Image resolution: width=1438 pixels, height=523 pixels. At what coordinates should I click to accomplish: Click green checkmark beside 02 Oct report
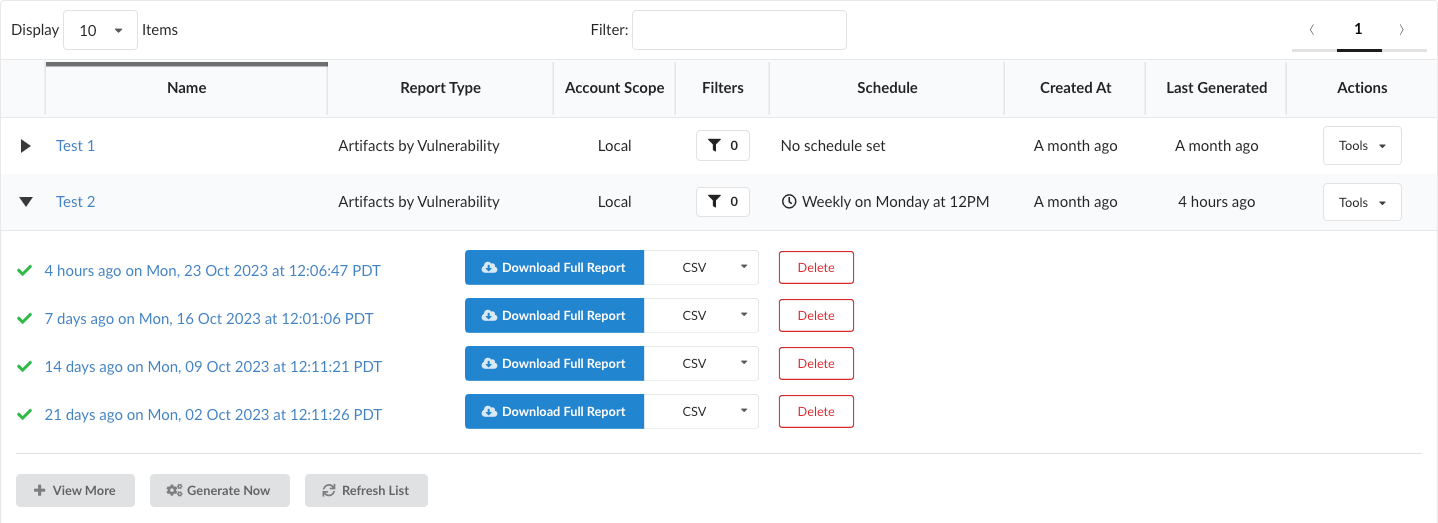25,415
